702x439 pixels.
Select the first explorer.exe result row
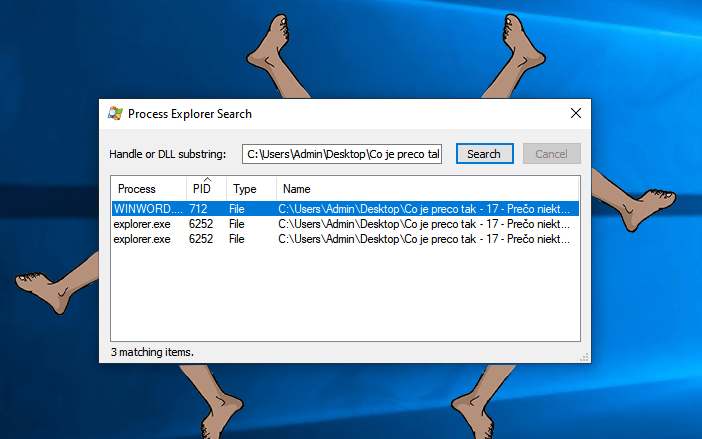pos(146,224)
